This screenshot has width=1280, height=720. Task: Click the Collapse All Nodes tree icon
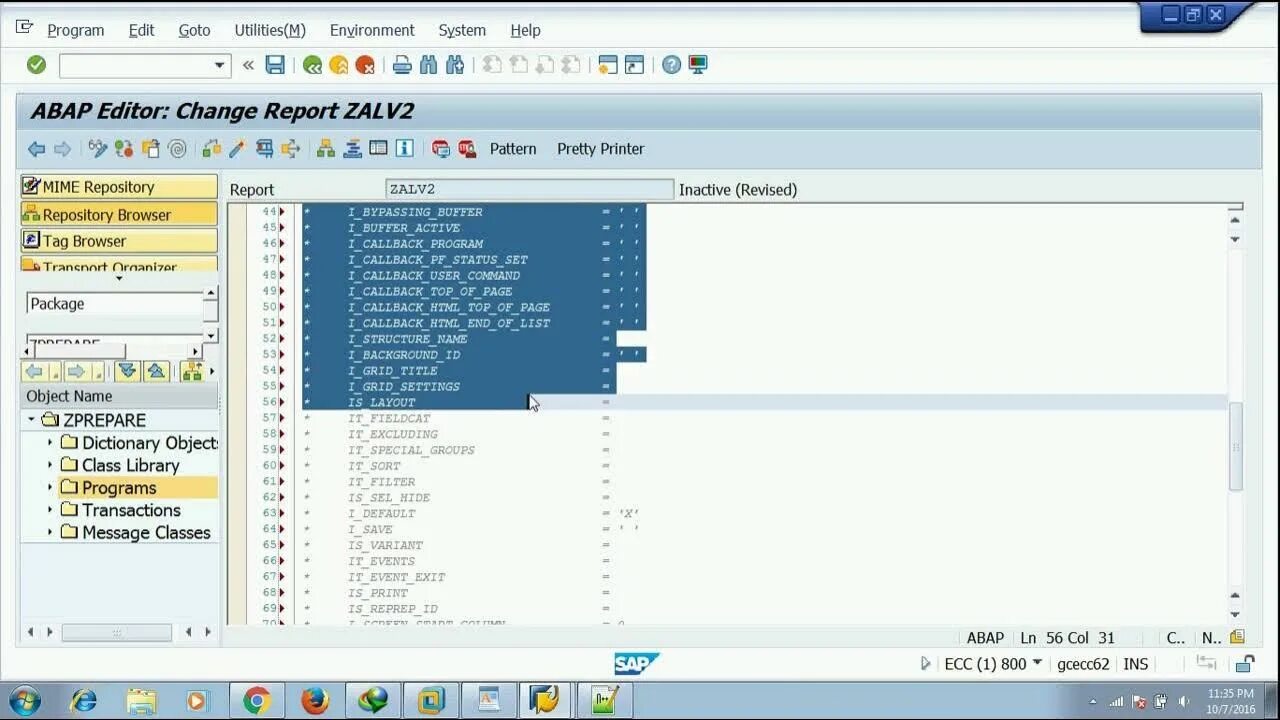click(156, 371)
